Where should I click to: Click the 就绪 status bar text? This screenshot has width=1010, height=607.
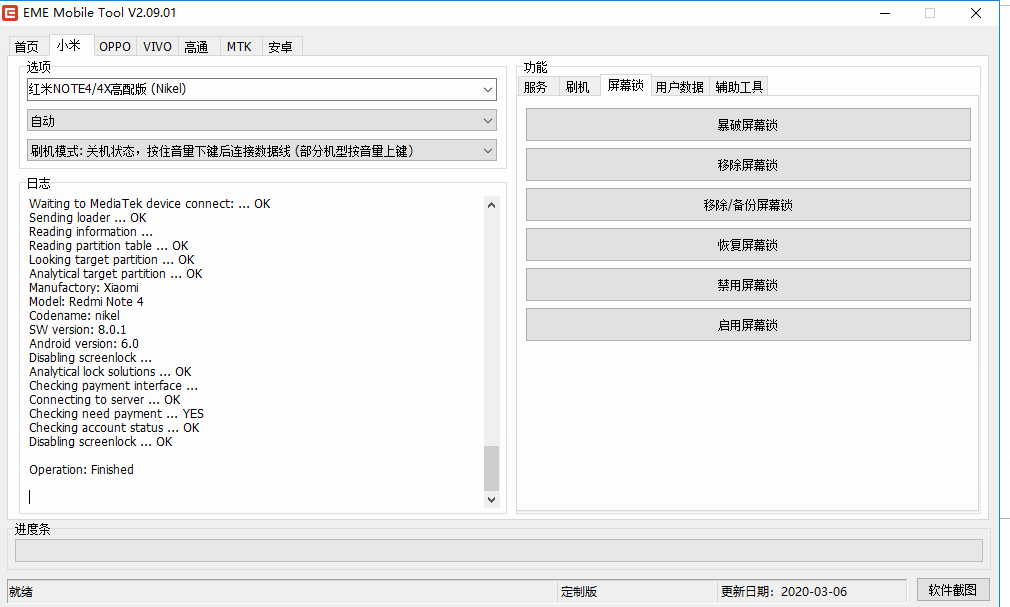tap(21, 592)
